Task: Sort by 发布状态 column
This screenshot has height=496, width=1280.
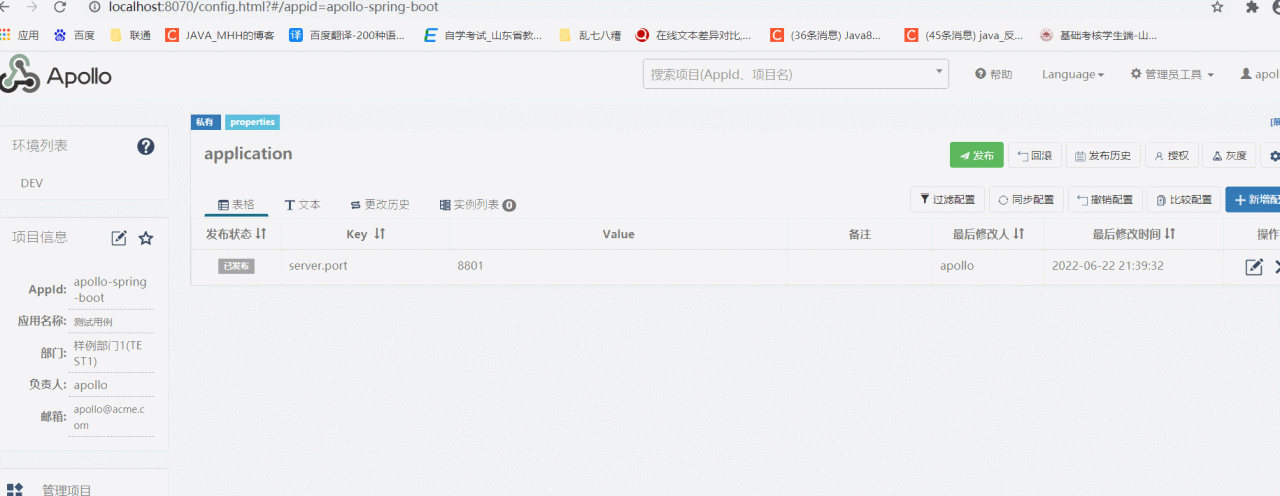Action: tap(261, 234)
